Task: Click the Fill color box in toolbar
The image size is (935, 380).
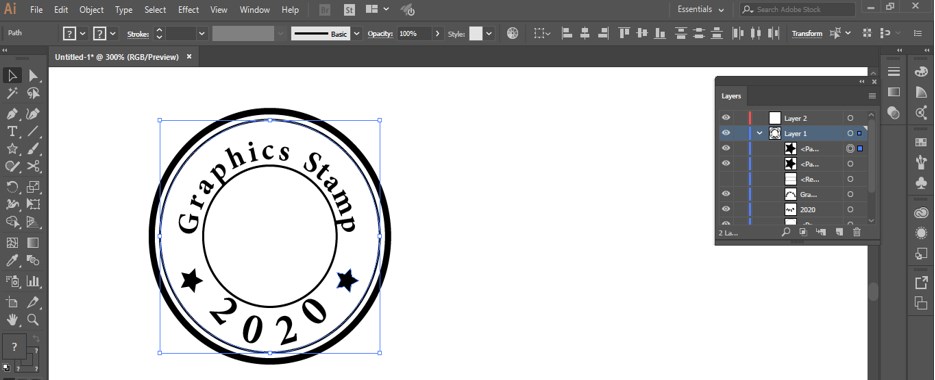Action: tap(14, 347)
